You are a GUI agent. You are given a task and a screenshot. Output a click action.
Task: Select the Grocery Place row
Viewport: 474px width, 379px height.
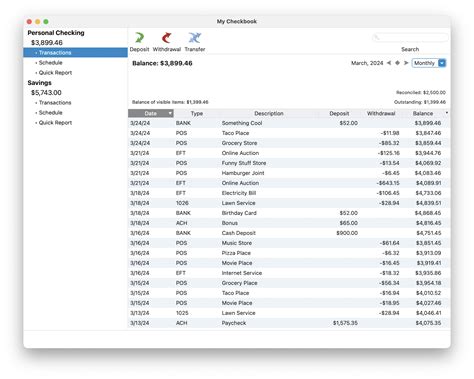(289, 283)
